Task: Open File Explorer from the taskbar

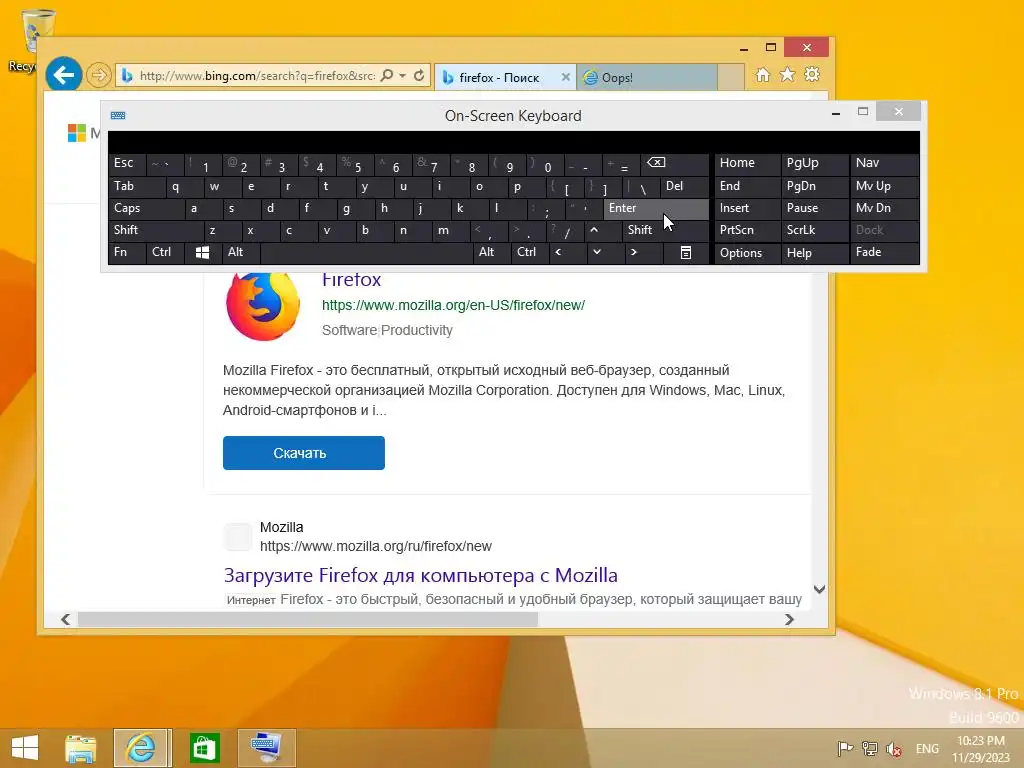Action: coord(80,748)
